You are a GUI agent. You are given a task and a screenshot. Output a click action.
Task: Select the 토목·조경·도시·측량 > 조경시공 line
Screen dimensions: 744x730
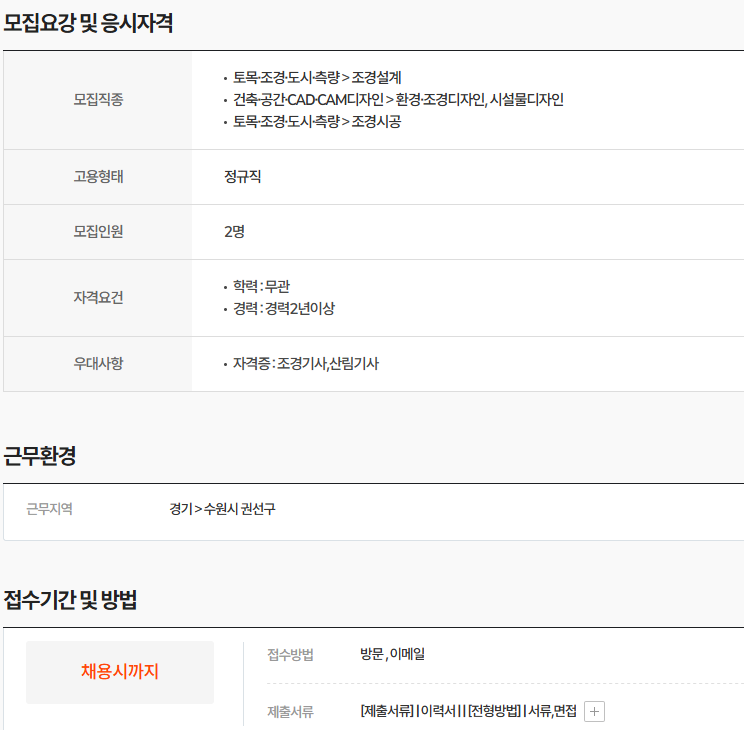(317, 122)
